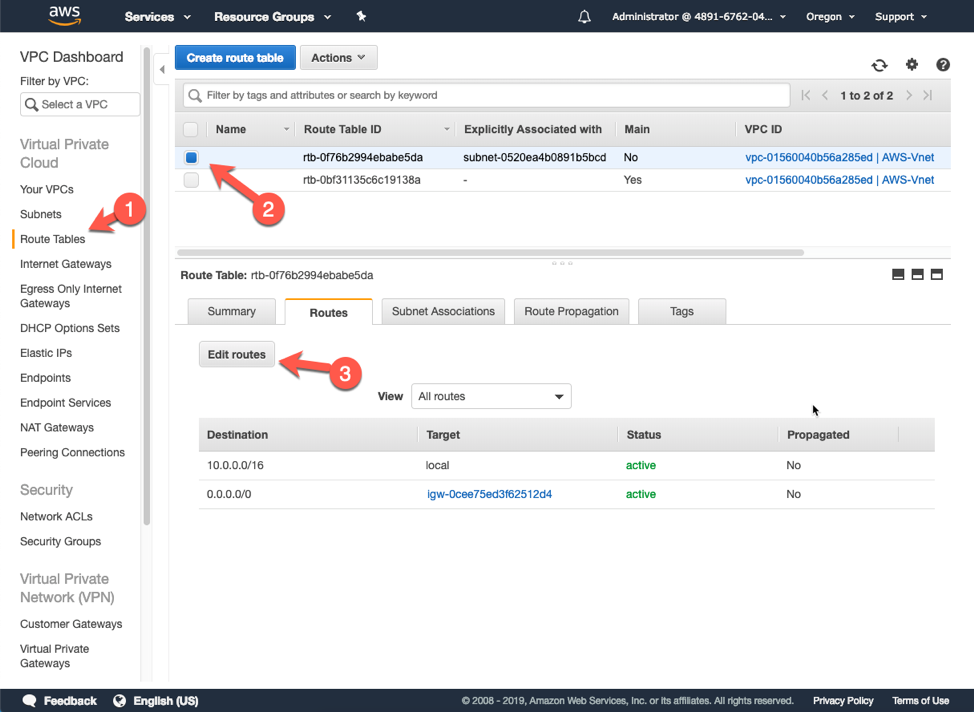
Task: Collapse the sidebar with the arrow handle
Action: click(x=162, y=70)
